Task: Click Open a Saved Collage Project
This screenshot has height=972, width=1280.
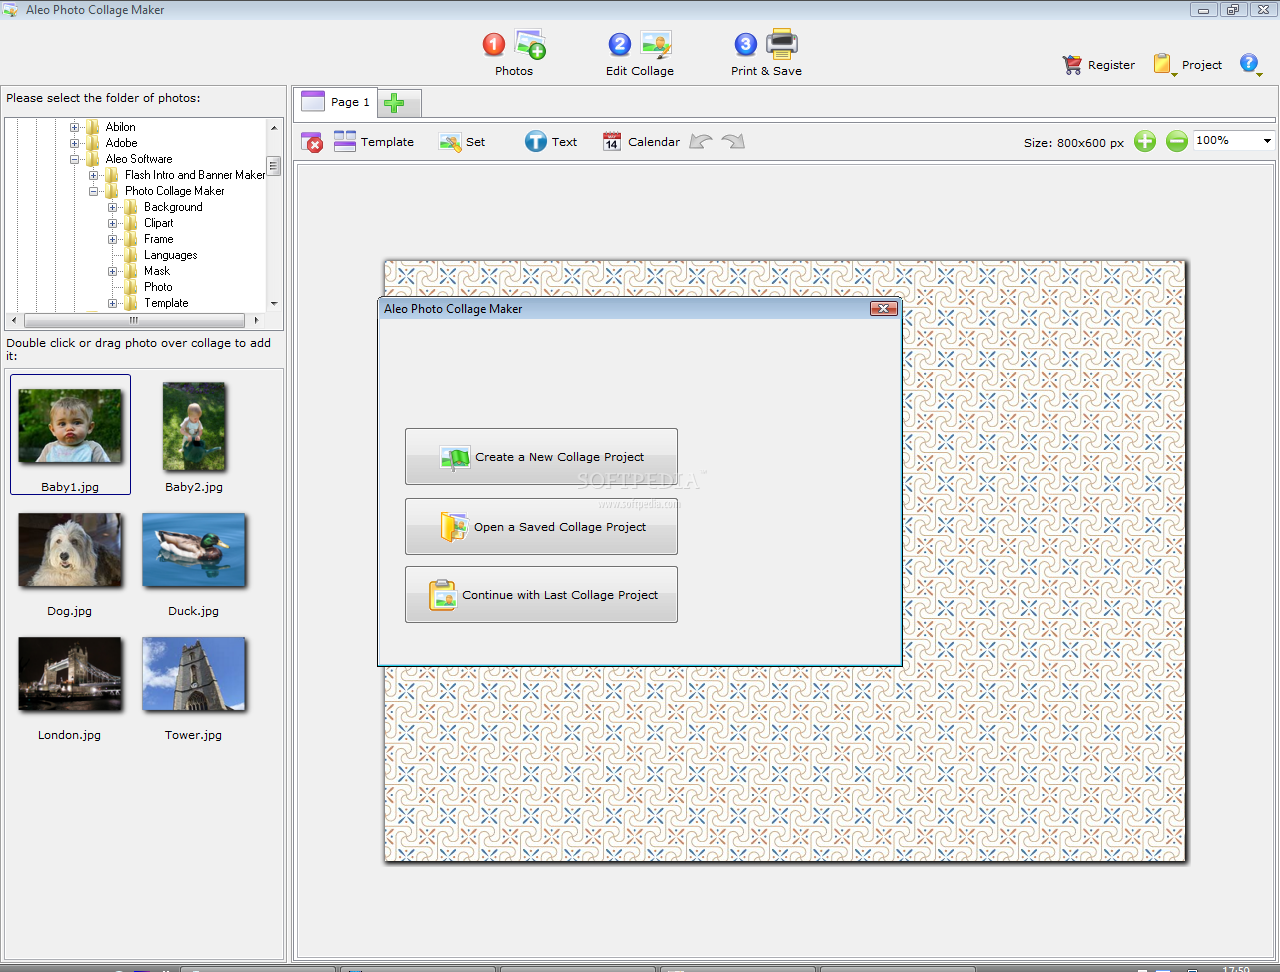Action: point(541,527)
